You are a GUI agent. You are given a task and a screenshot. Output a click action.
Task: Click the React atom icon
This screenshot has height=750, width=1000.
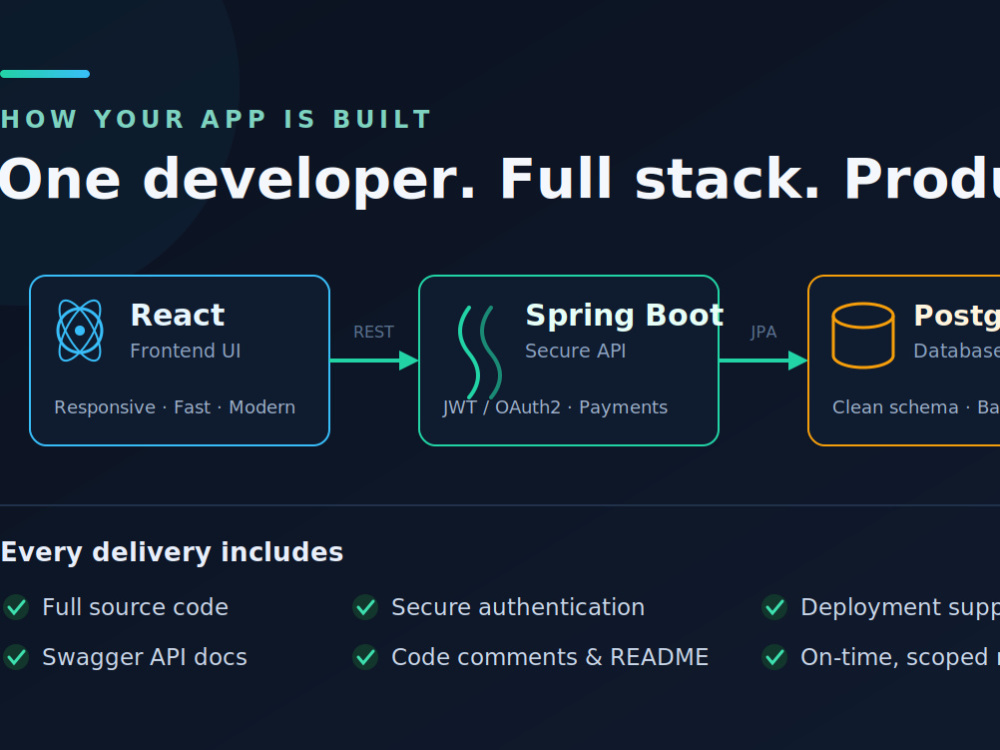(x=80, y=330)
